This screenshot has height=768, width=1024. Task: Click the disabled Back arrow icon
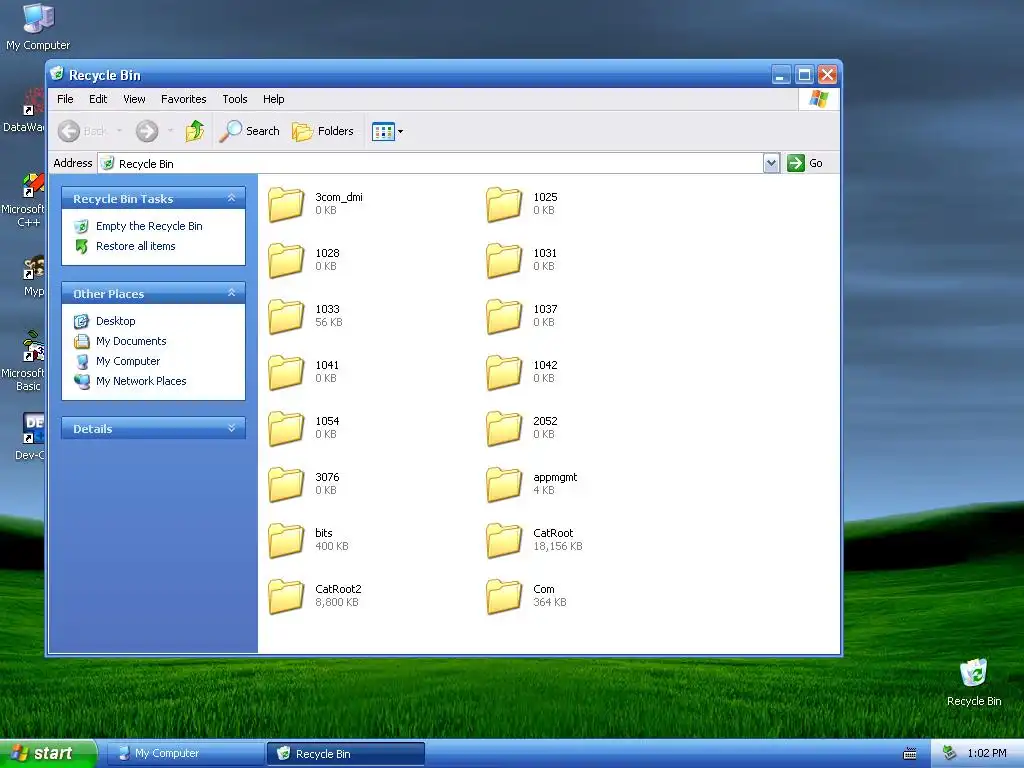pyautogui.click(x=69, y=131)
